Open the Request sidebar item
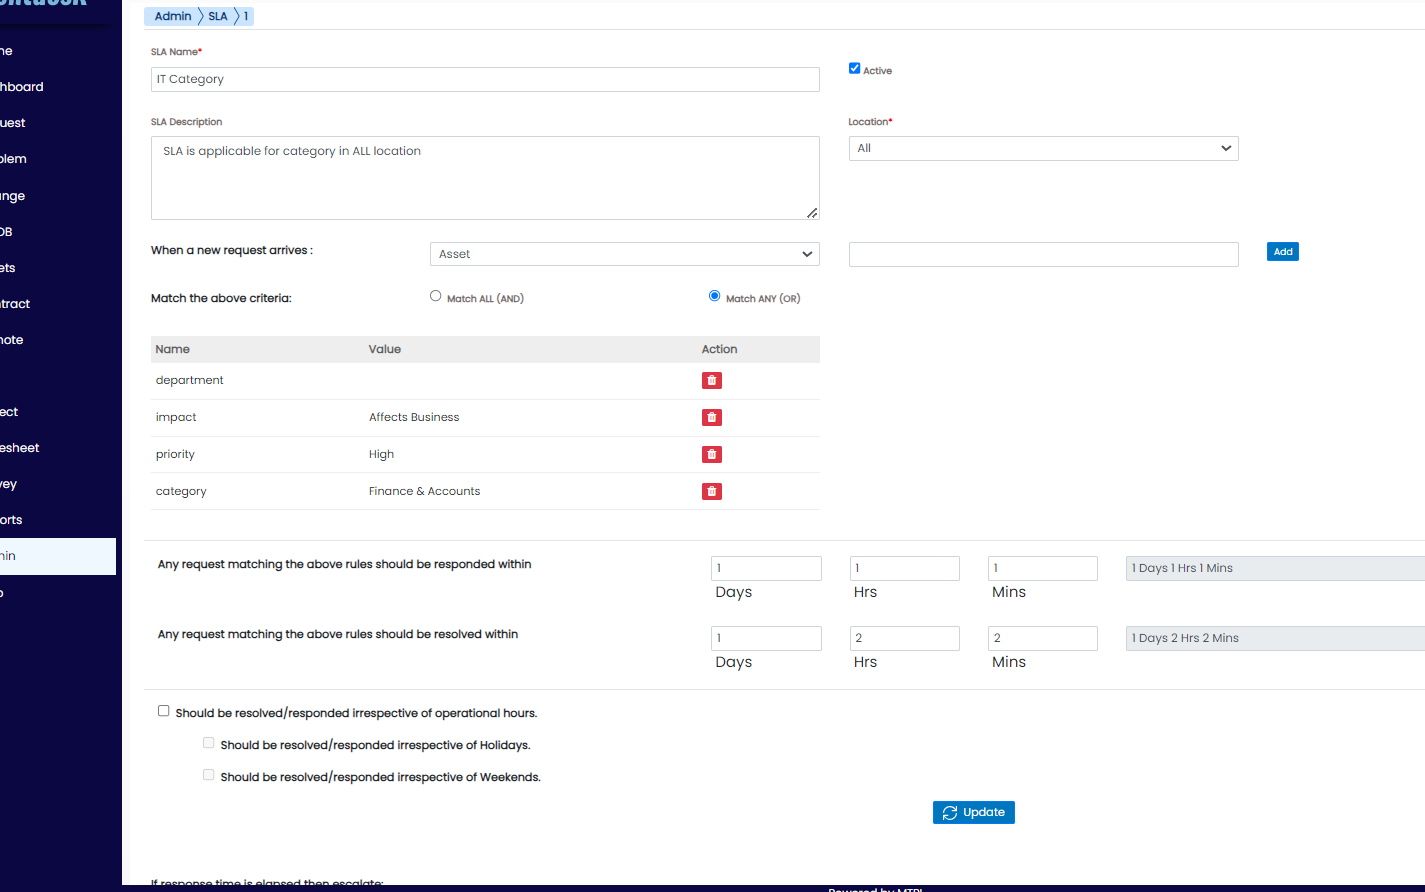 (58, 123)
